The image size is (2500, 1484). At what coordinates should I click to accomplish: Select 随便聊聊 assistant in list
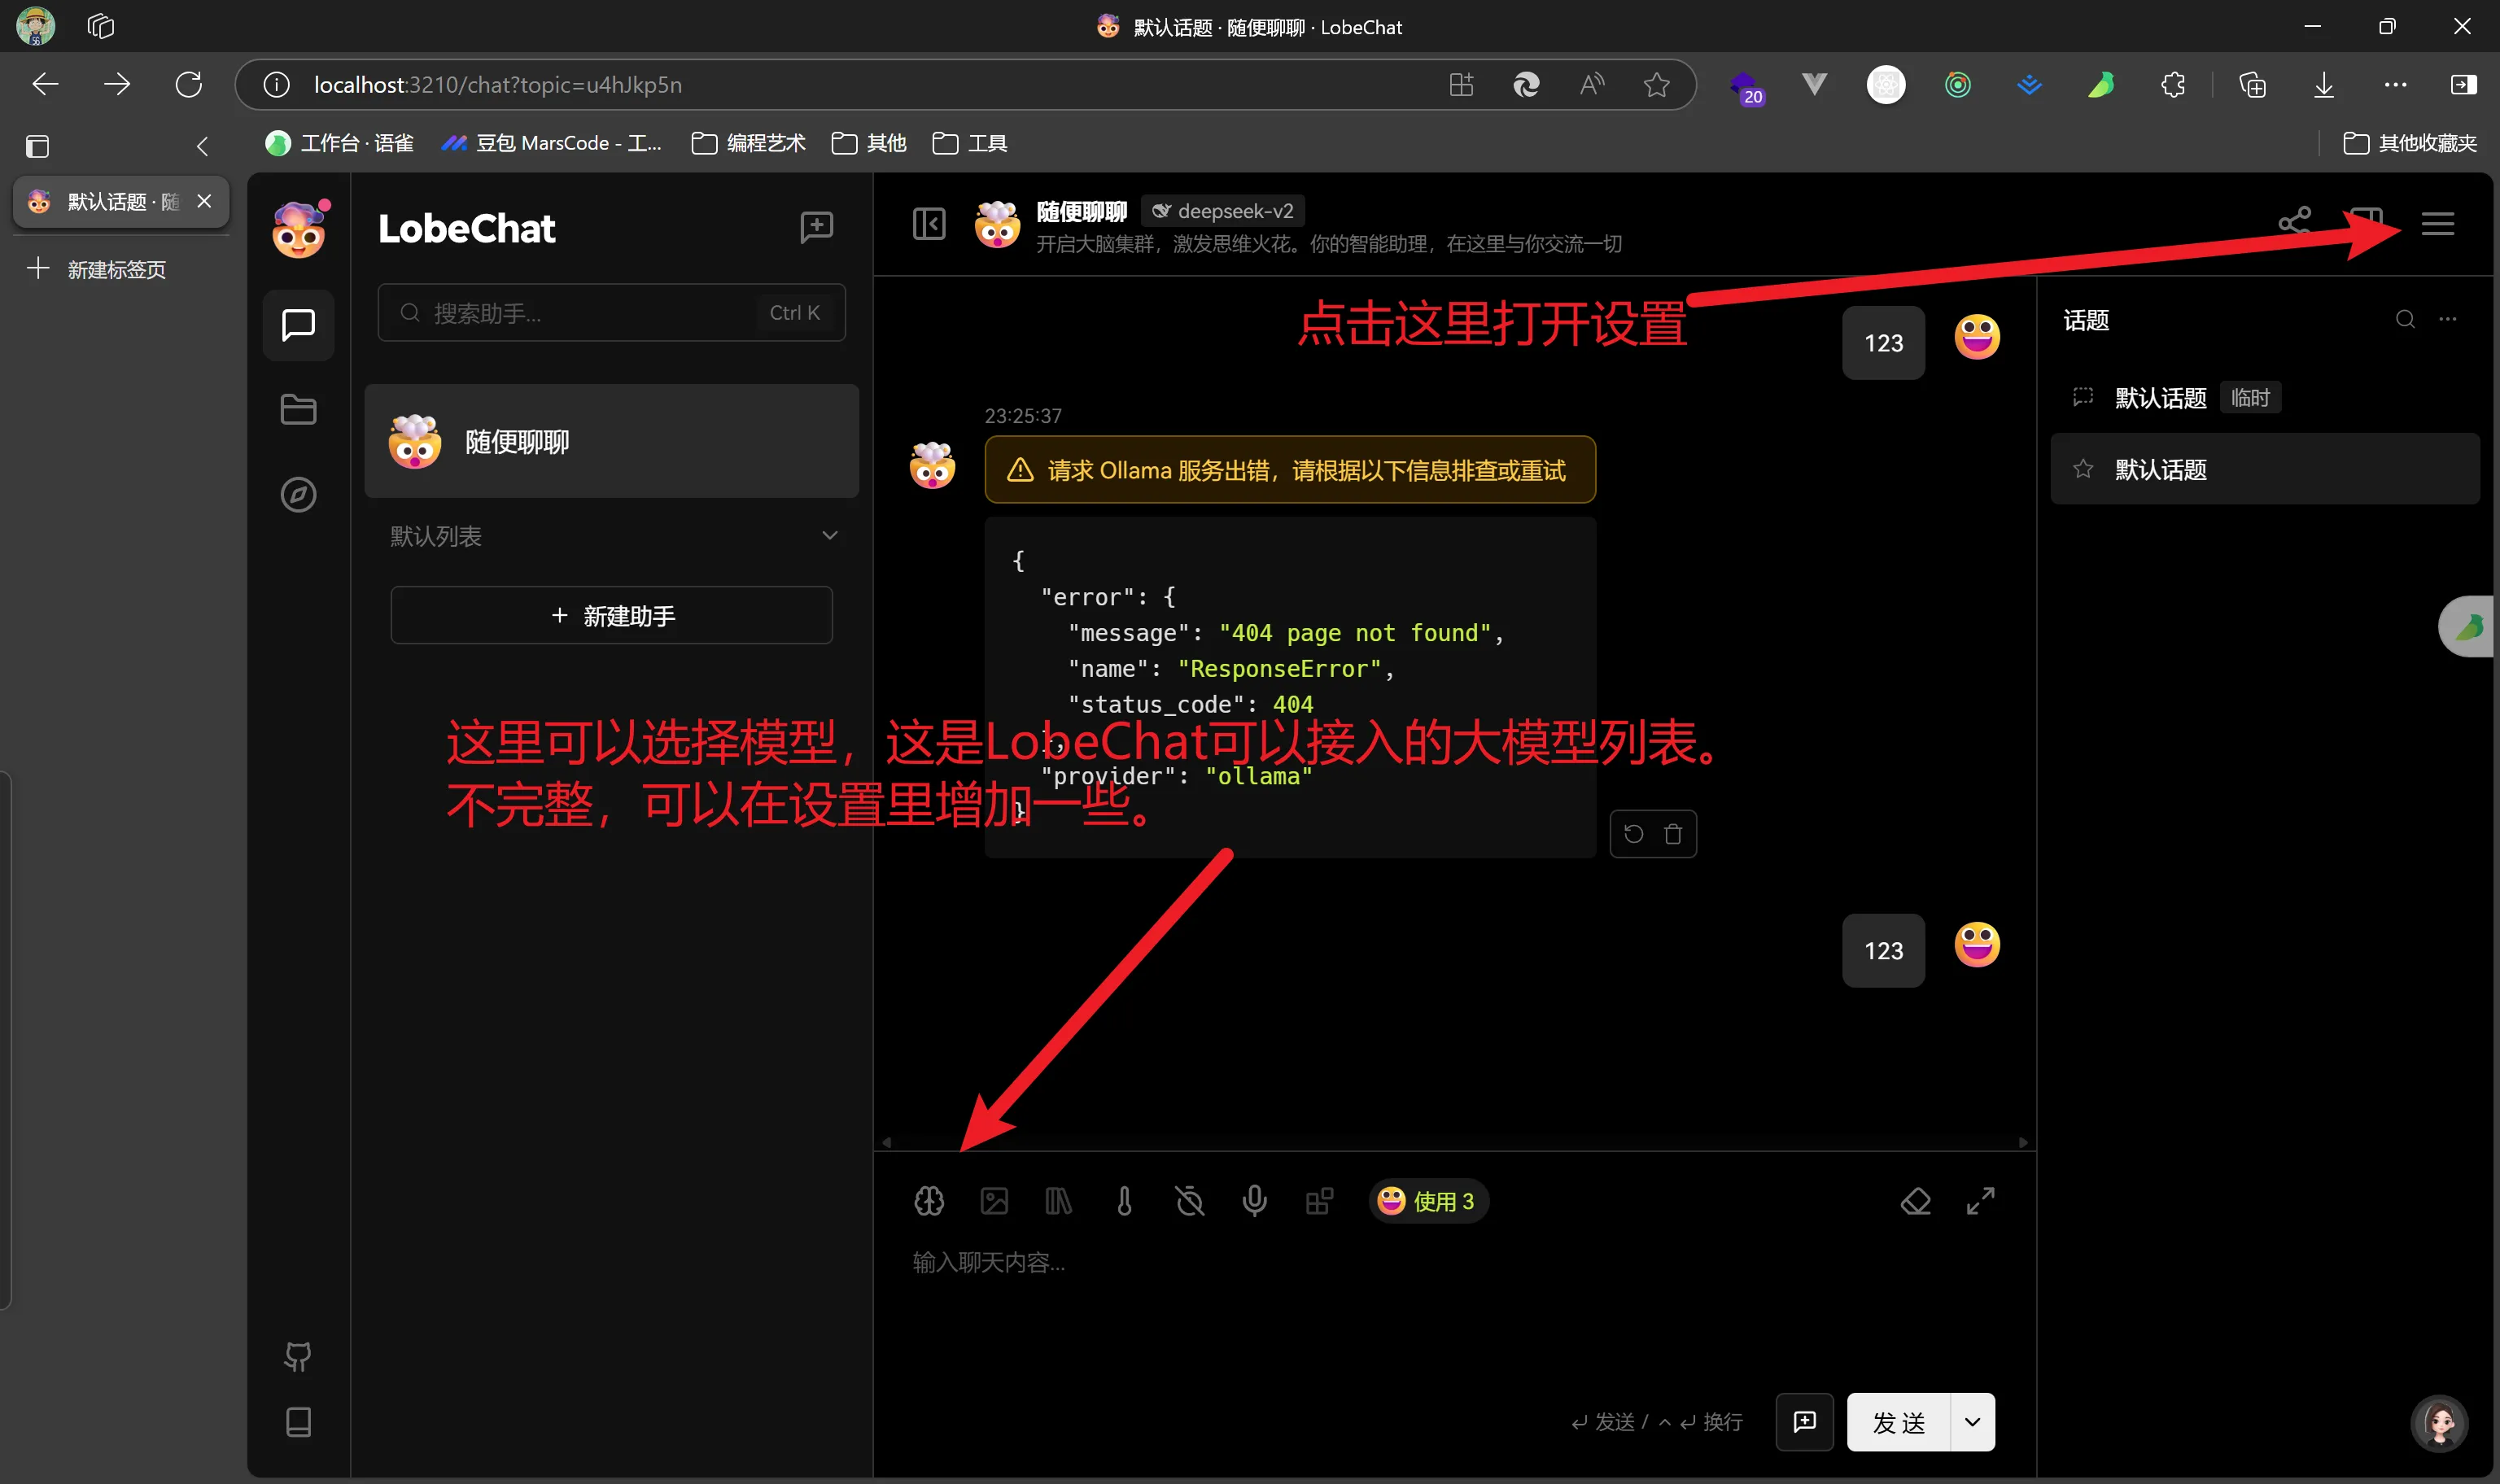[x=611, y=441]
